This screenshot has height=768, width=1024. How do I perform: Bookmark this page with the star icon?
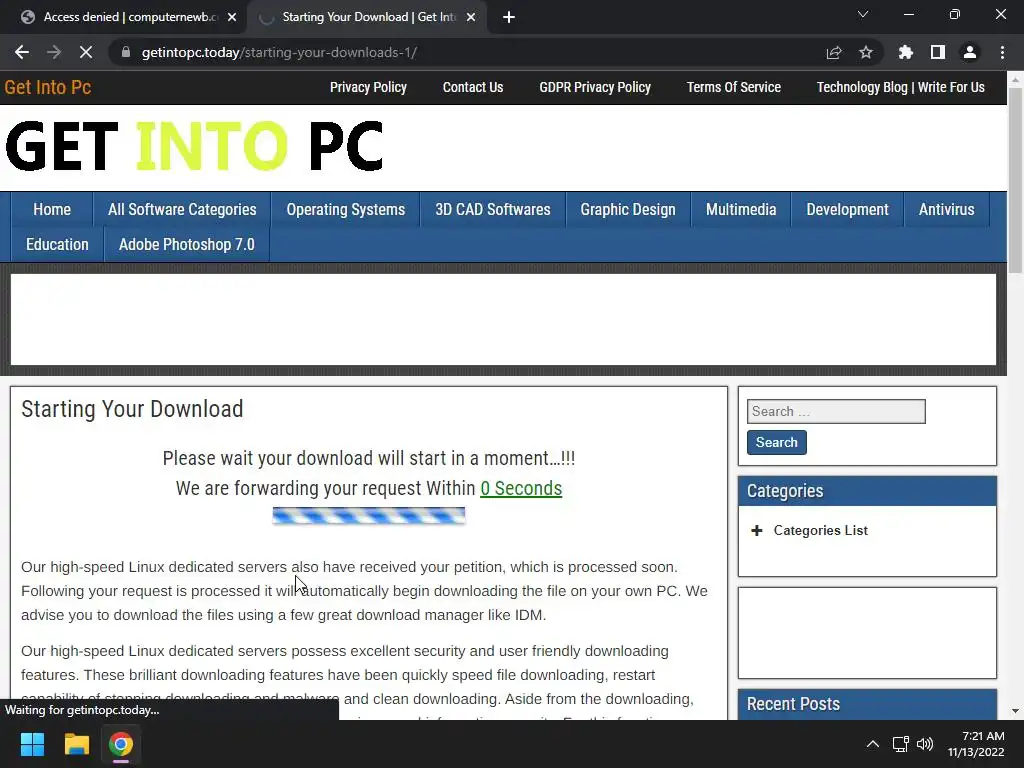866,52
